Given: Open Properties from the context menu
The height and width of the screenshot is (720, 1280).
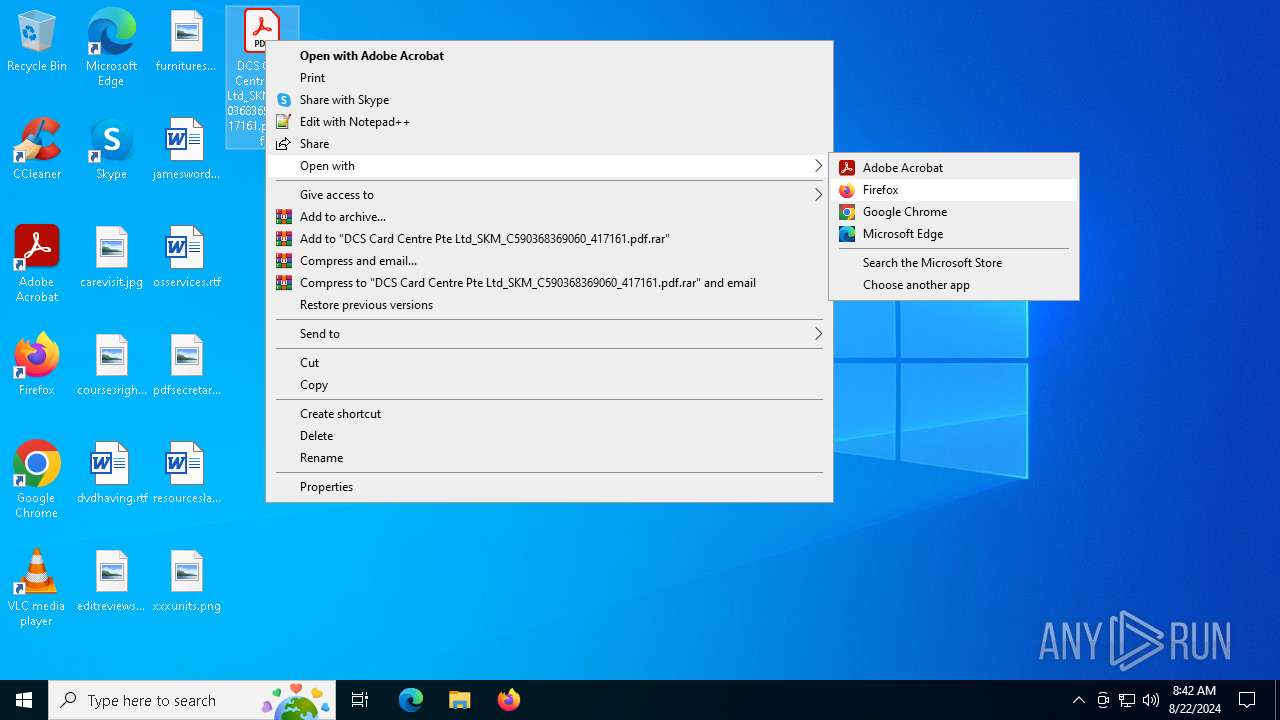Looking at the screenshot, I should (x=549, y=487).
